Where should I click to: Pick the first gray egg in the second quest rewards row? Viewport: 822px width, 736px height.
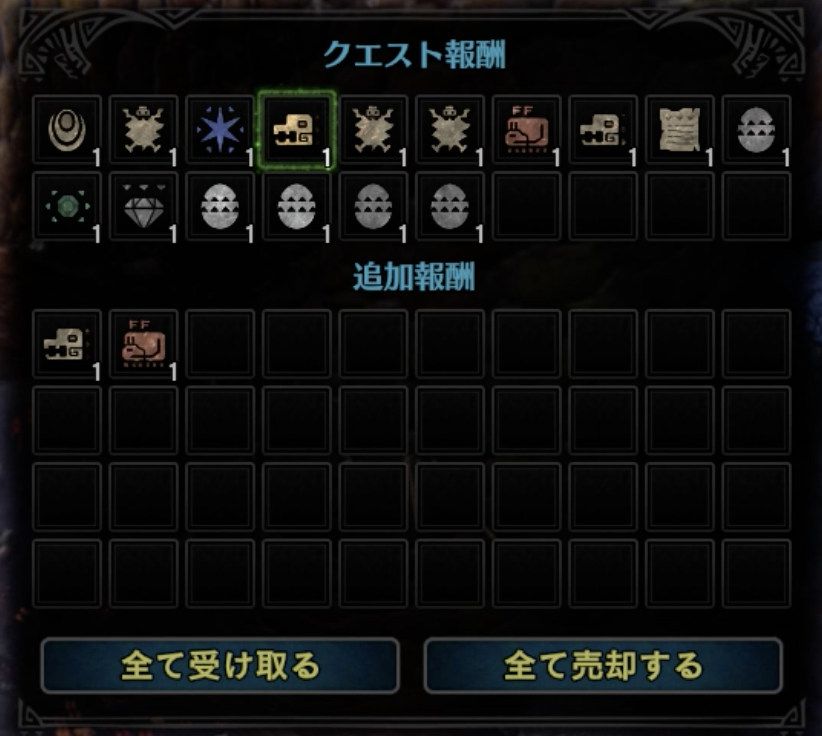(x=220, y=206)
